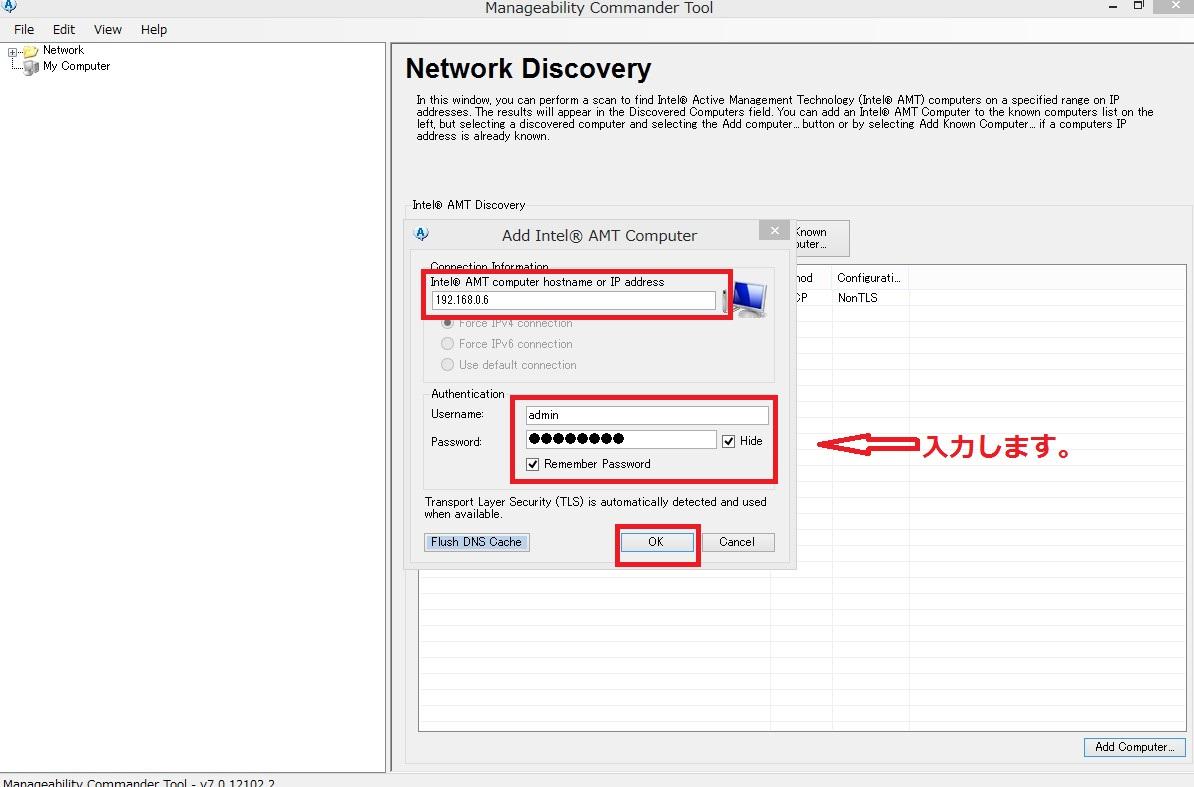Image resolution: width=1194 pixels, height=787 pixels.
Task: Close the Add Intel AMT Computer dialog
Action: 774,231
